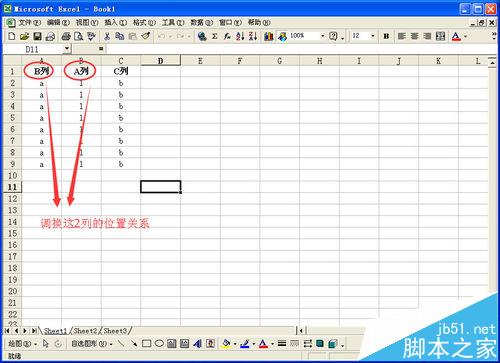
Task: Insert a hyperlink with the globe icon
Action: tap(202, 36)
